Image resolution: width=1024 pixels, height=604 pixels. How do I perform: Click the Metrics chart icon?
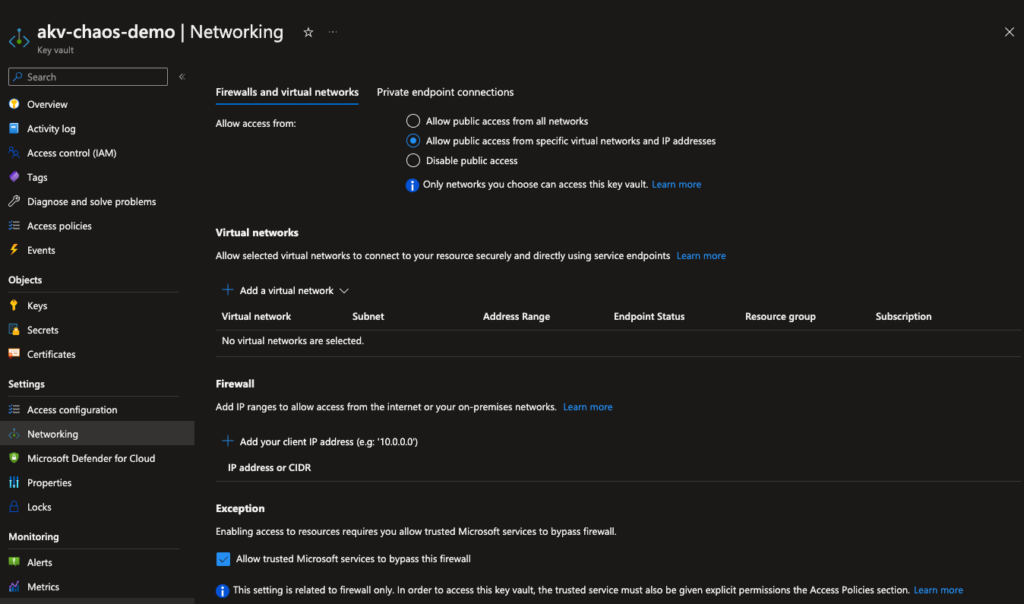pyautogui.click(x=14, y=586)
